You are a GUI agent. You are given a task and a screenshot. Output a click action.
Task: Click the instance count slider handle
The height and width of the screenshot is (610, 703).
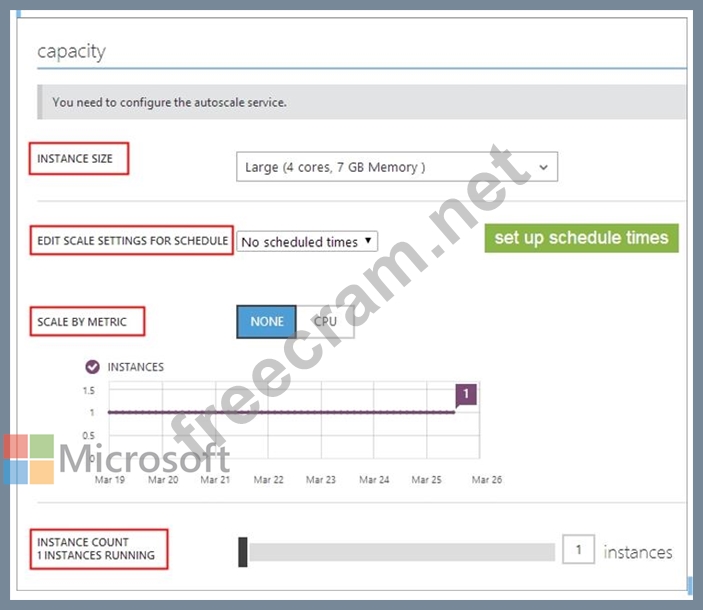point(243,552)
